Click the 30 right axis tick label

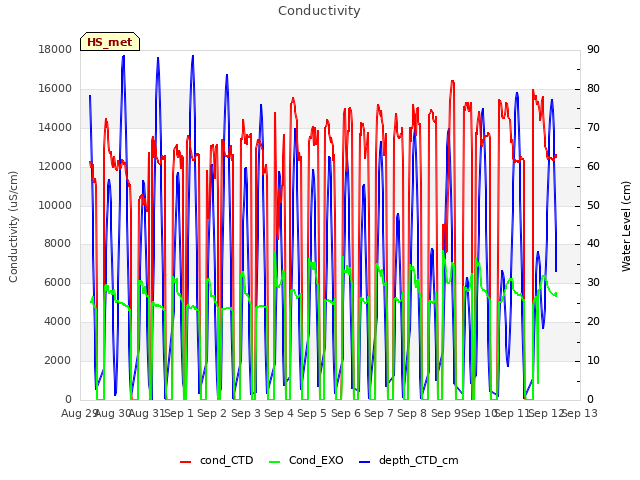[x=593, y=282]
